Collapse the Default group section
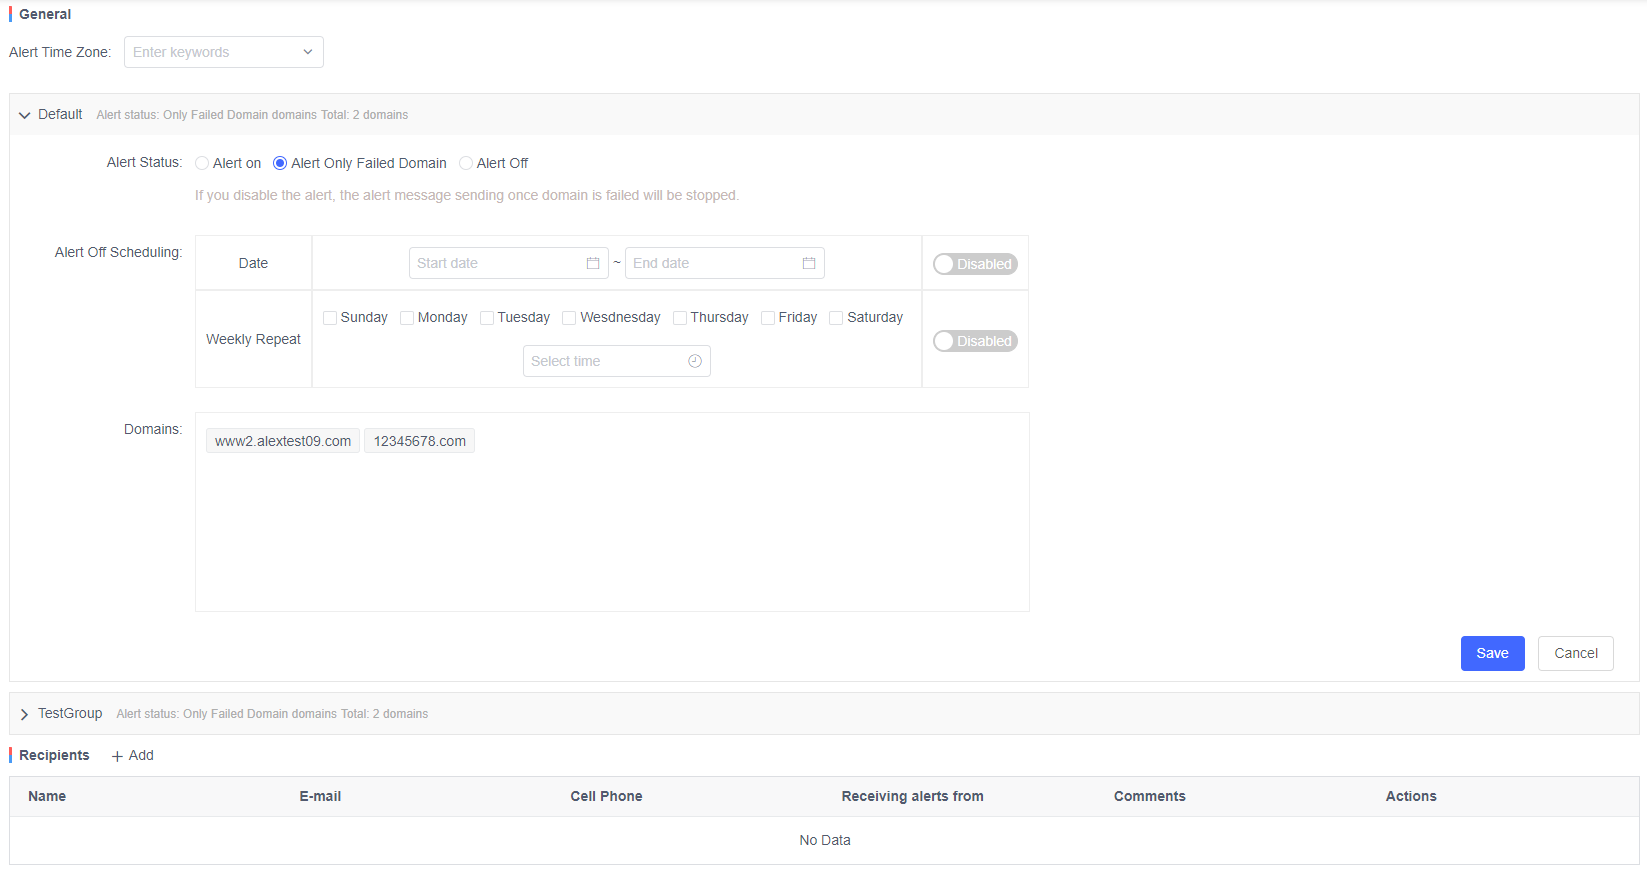 click(x=25, y=115)
